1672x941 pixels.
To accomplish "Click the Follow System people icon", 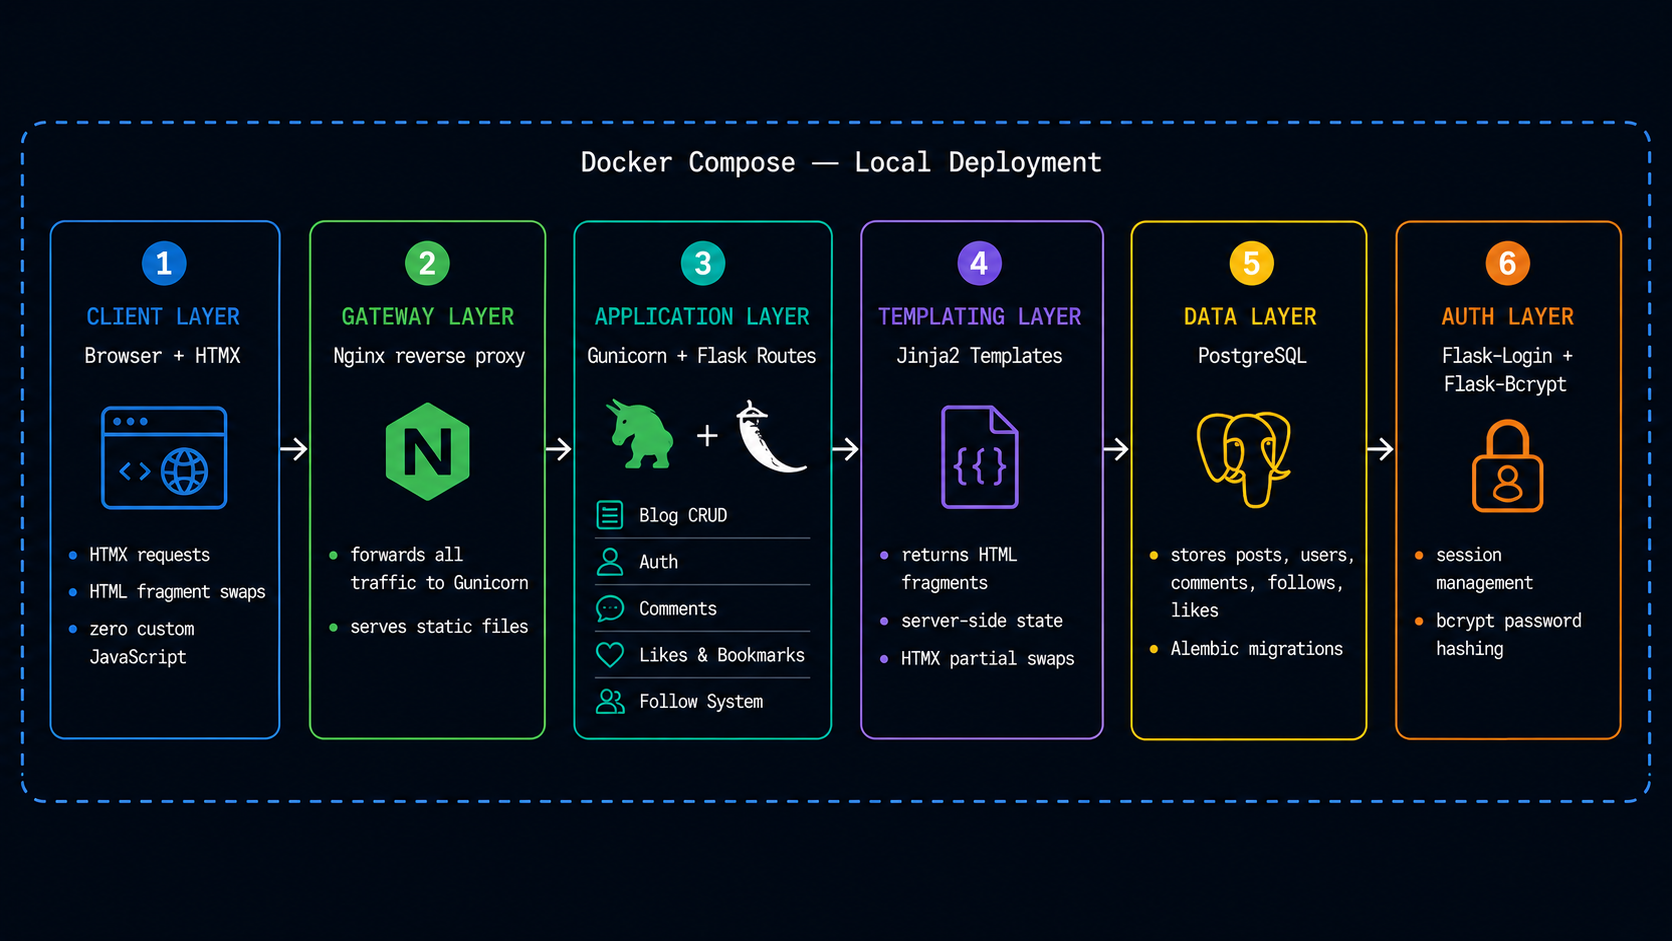I will (x=610, y=701).
